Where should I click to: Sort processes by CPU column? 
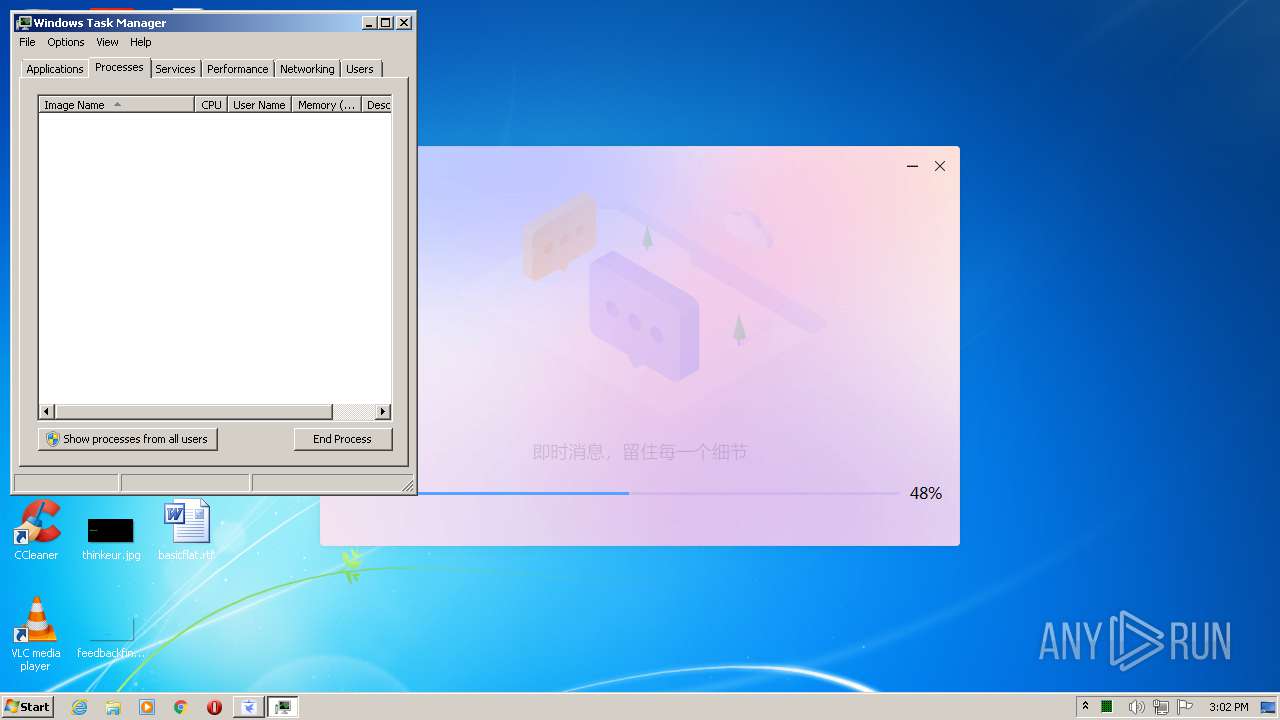[x=211, y=104]
